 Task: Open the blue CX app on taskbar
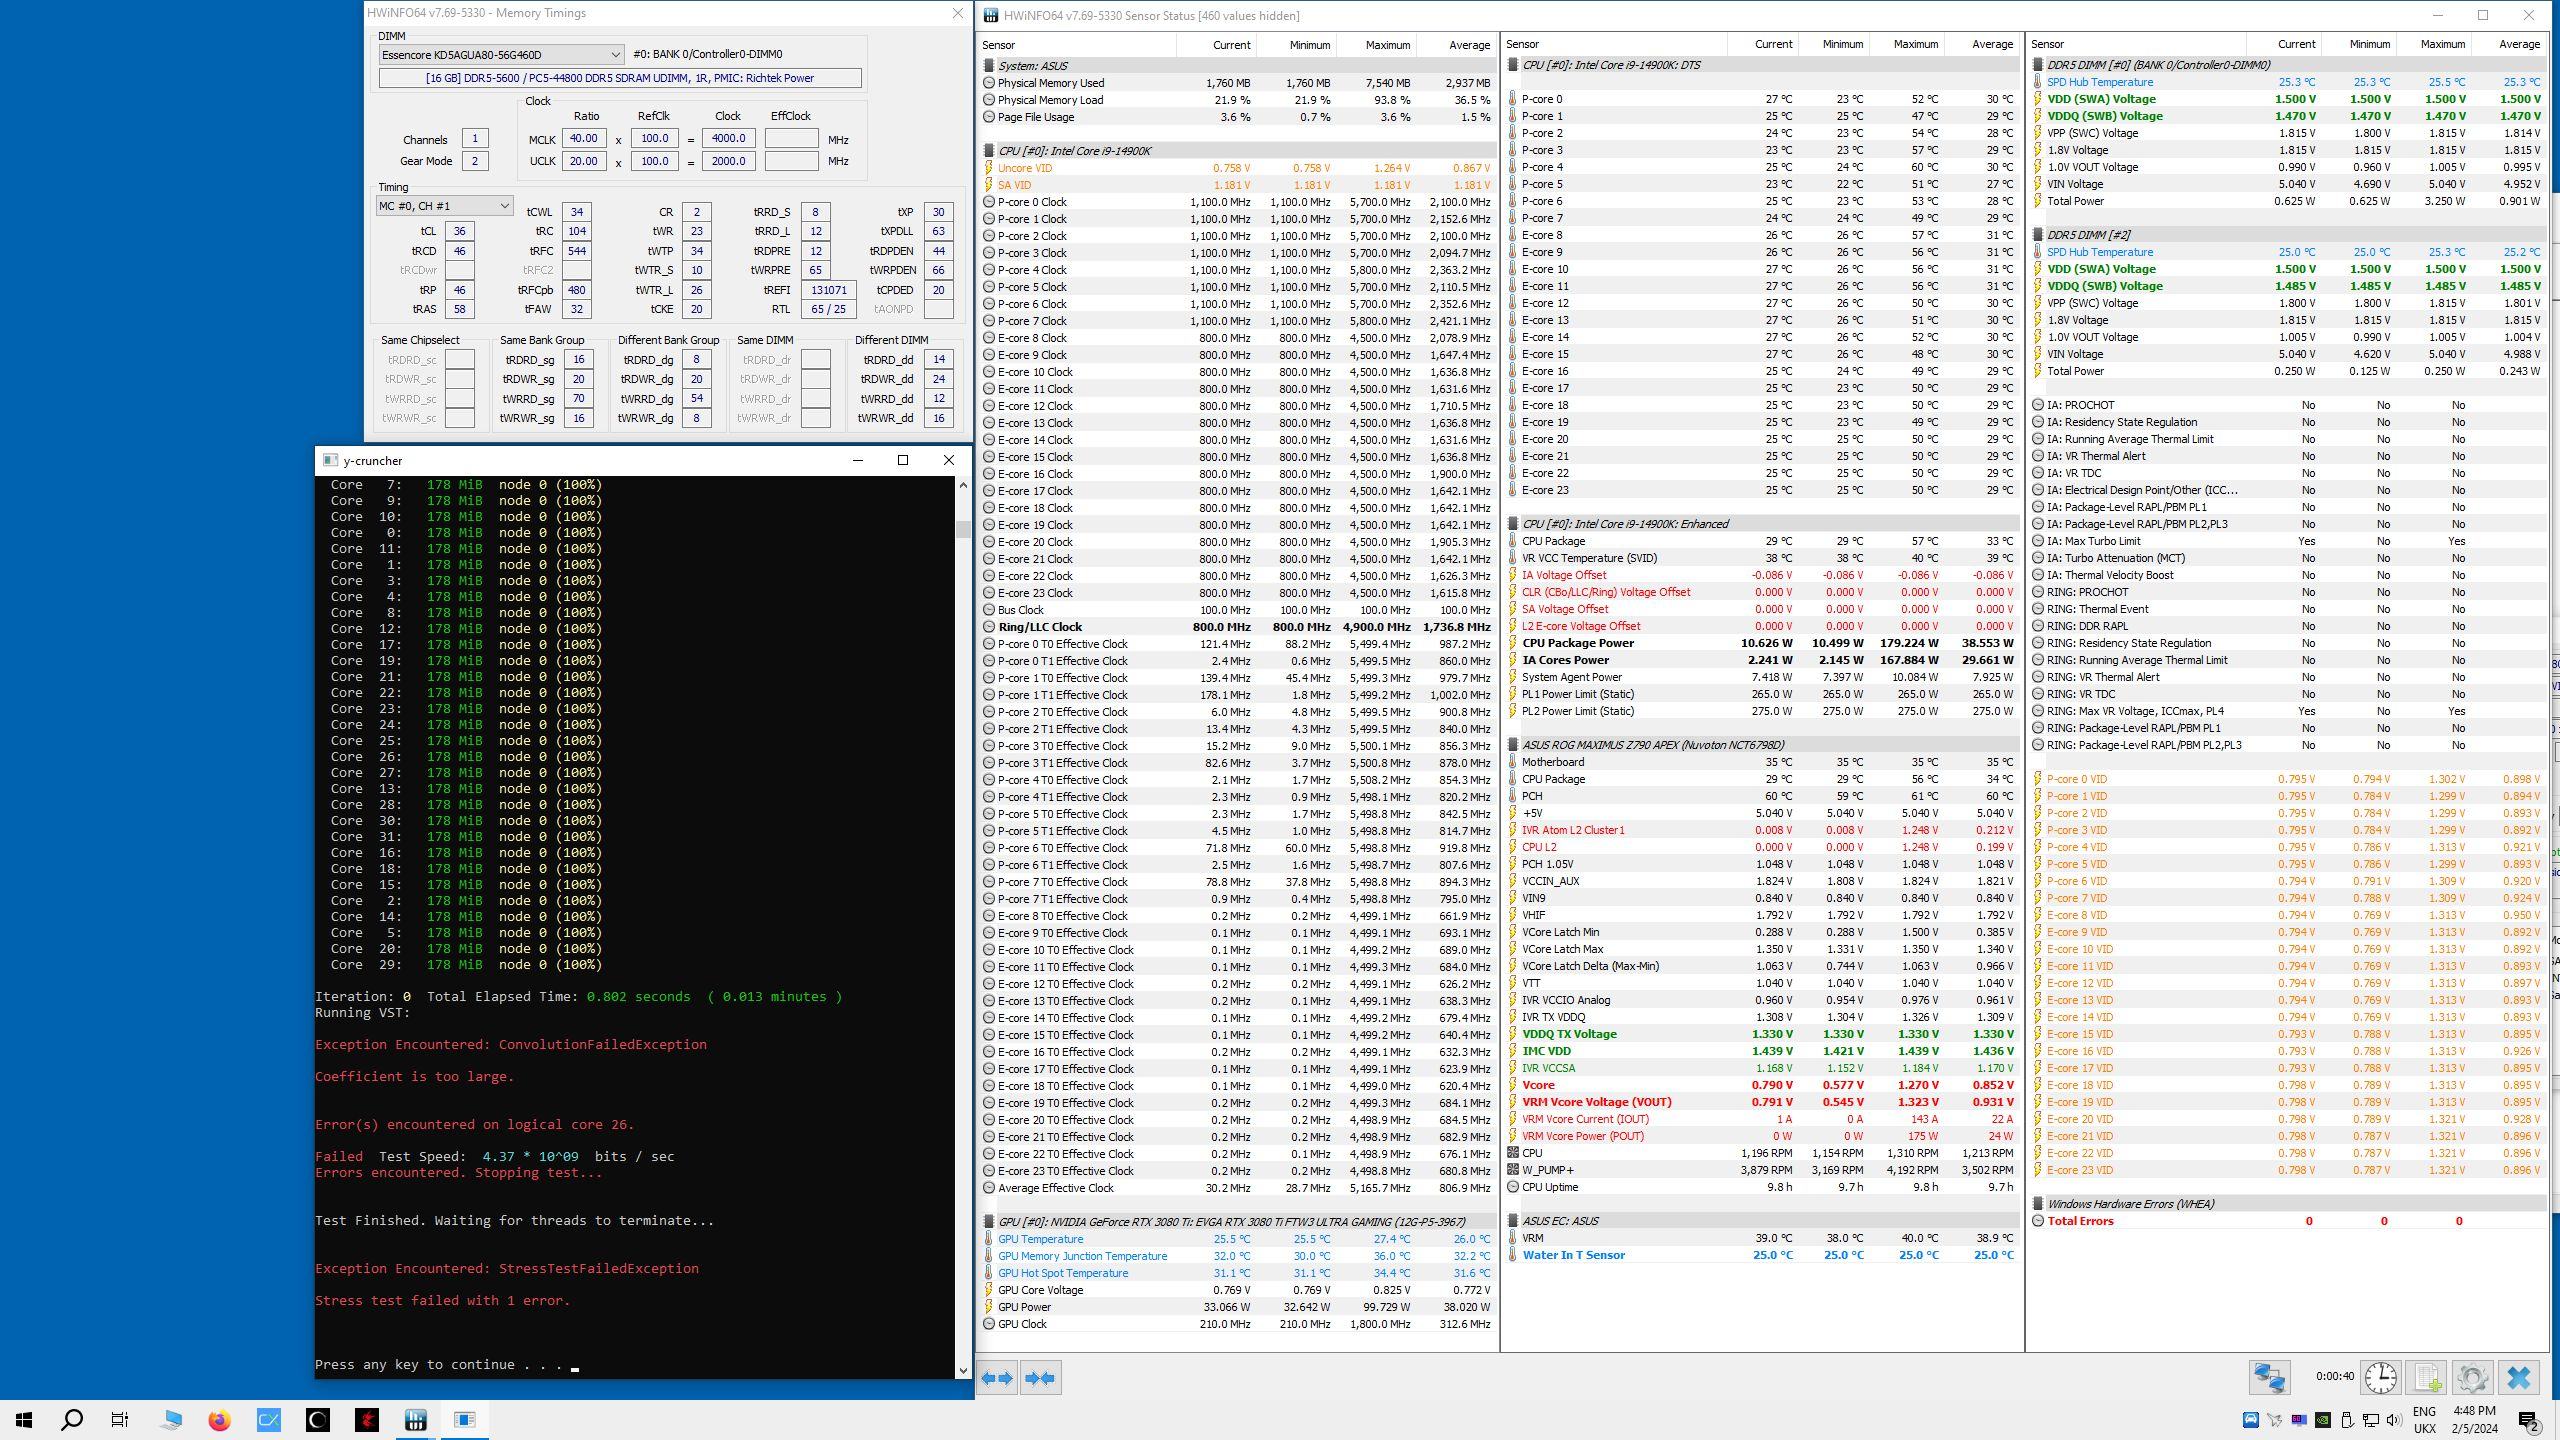click(x=268, y=1419)
